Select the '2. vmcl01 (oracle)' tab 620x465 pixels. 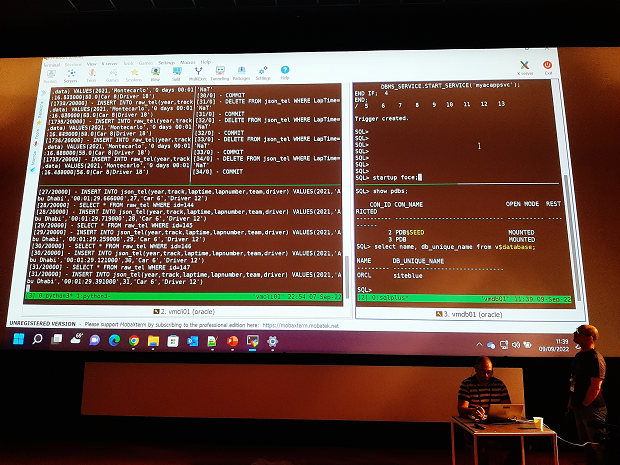[184, 312]
